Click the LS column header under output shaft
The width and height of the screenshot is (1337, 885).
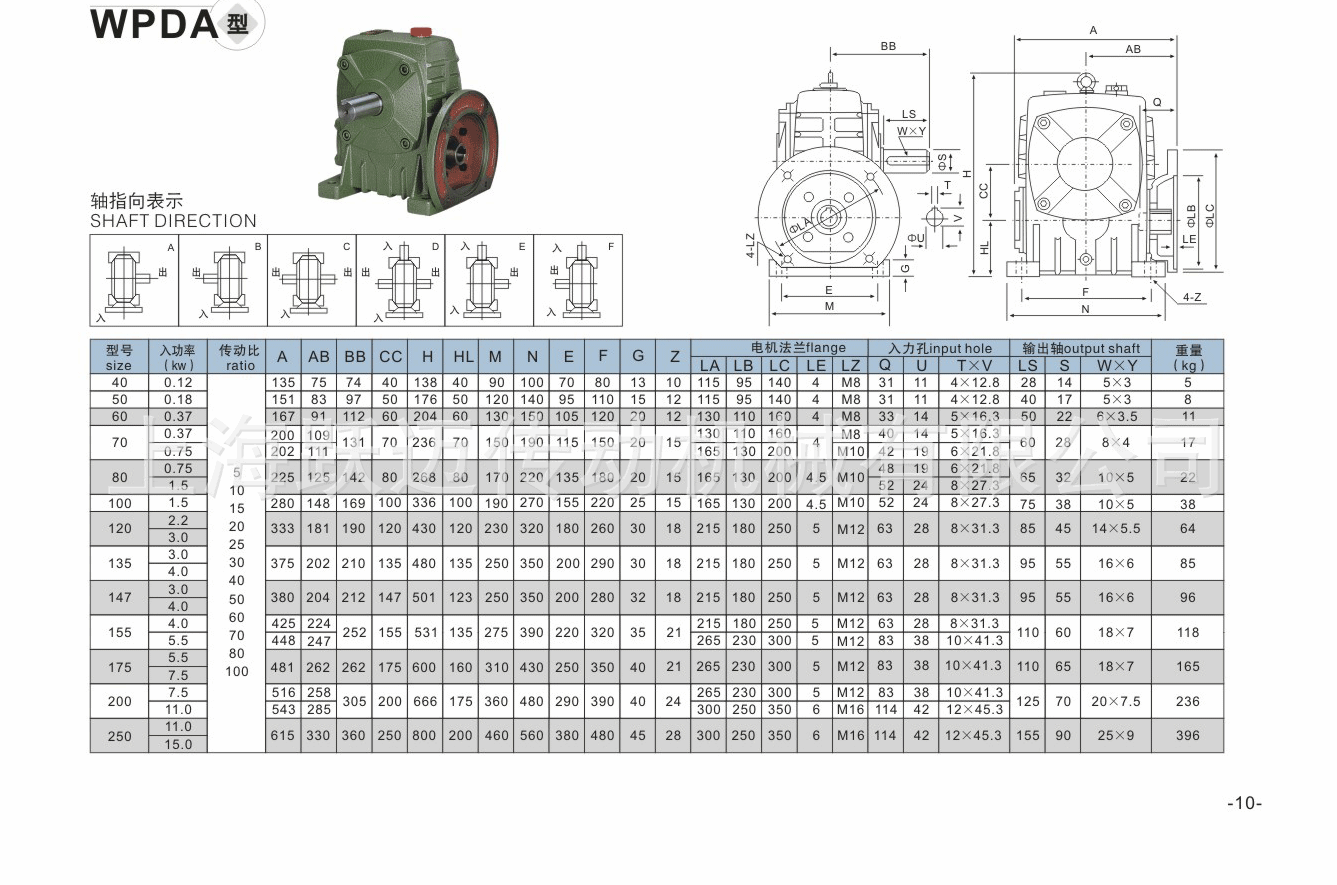coord(1028,365)
